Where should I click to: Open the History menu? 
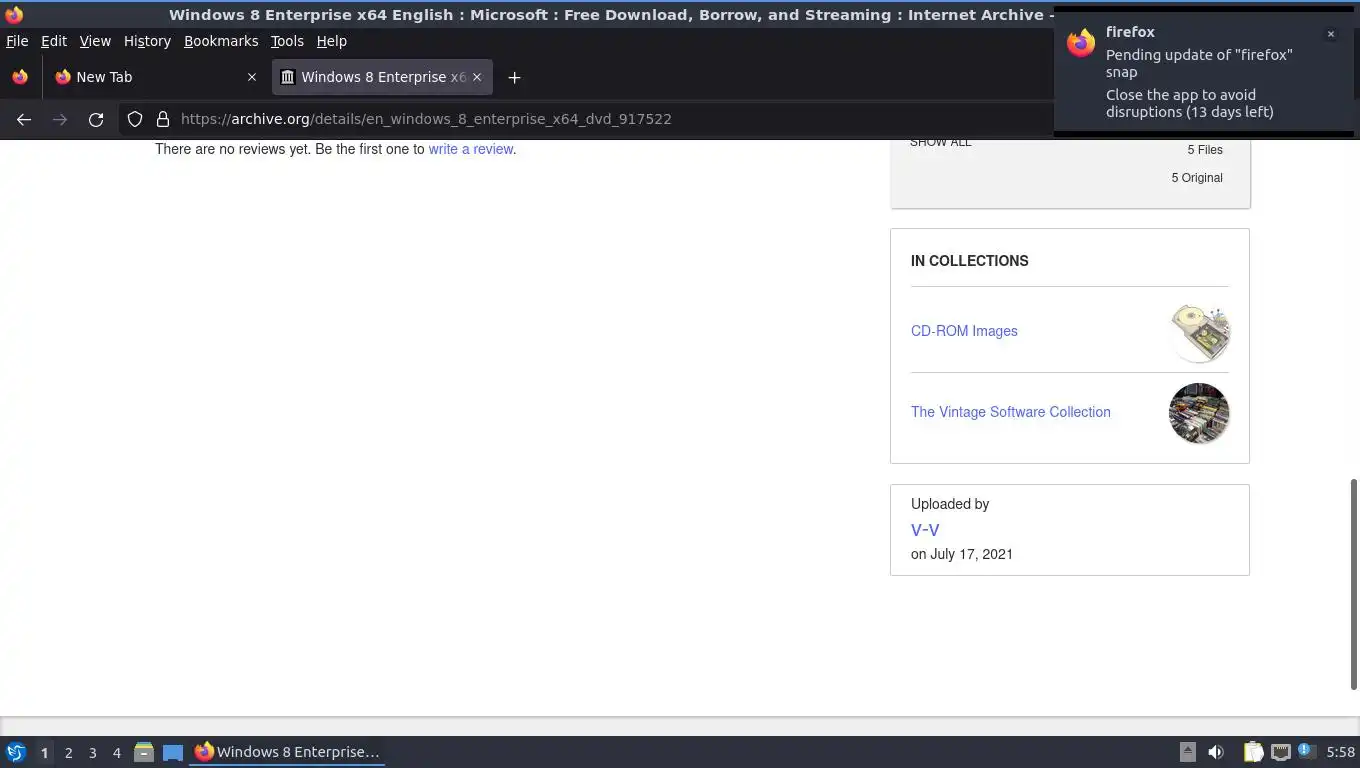tap(147, 41)
